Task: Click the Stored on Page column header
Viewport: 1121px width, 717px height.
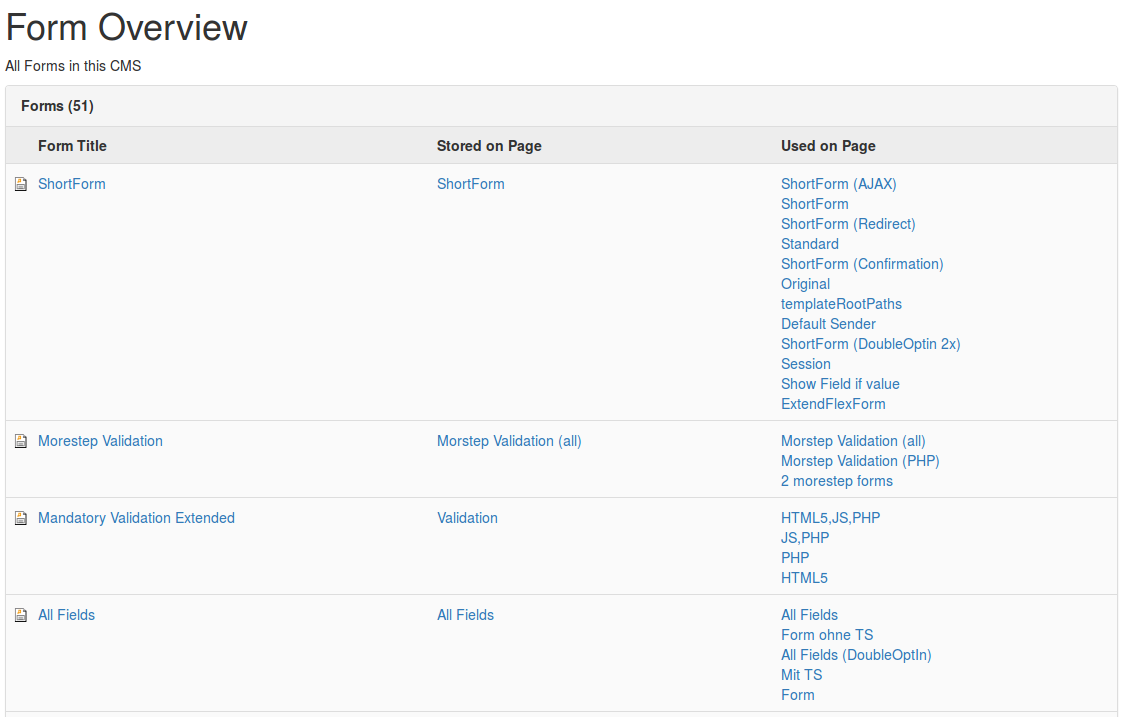Action: pos(489,146)
